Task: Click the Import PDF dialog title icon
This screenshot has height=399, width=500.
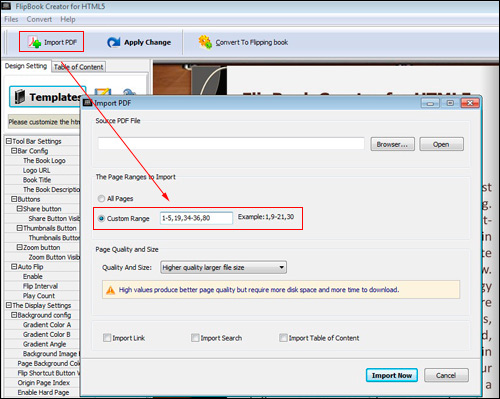Action: pyautogui.click(x=87, y=103)
